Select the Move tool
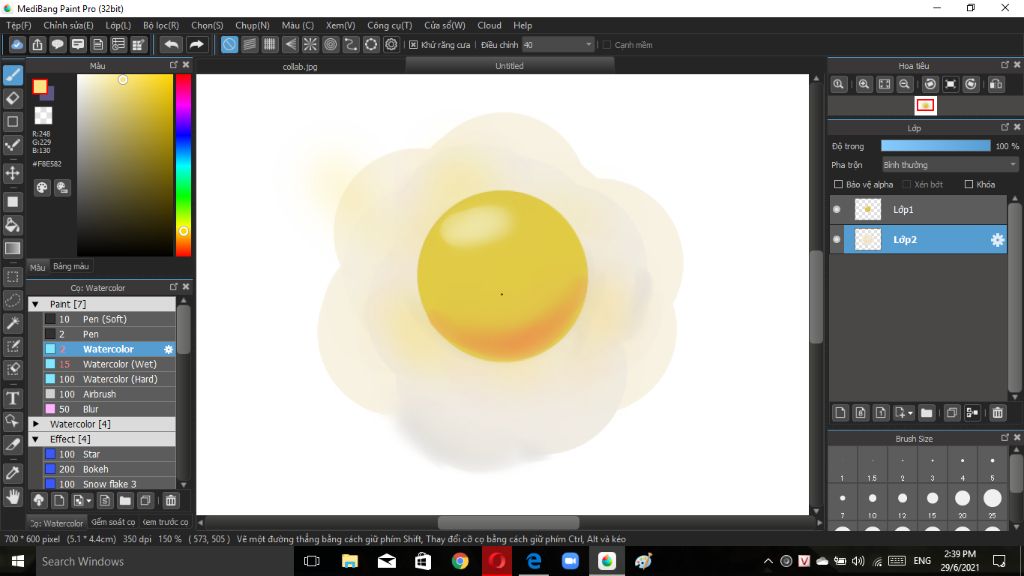Viewport: 1024px width, 576px height. tap(13, 173)
